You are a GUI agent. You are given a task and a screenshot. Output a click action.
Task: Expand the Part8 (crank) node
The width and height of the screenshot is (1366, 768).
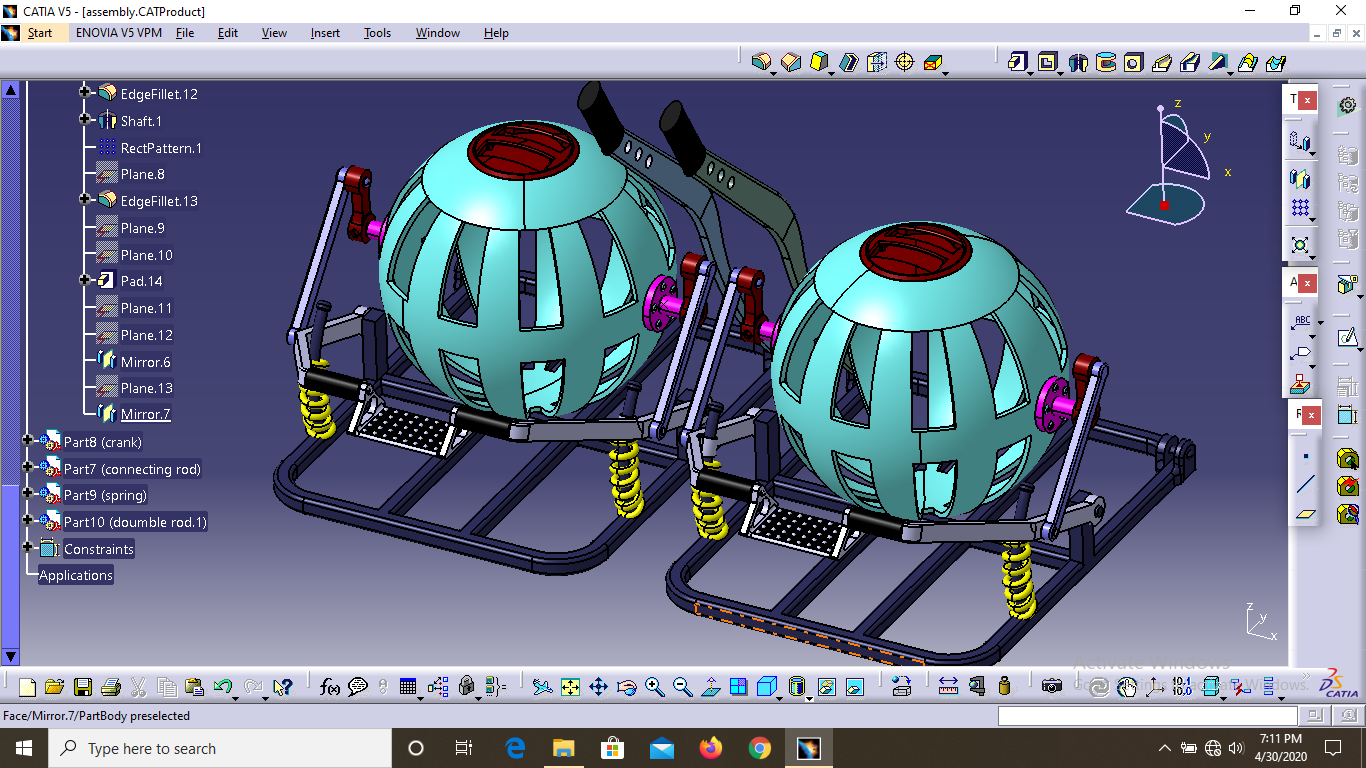pos(28,440)
